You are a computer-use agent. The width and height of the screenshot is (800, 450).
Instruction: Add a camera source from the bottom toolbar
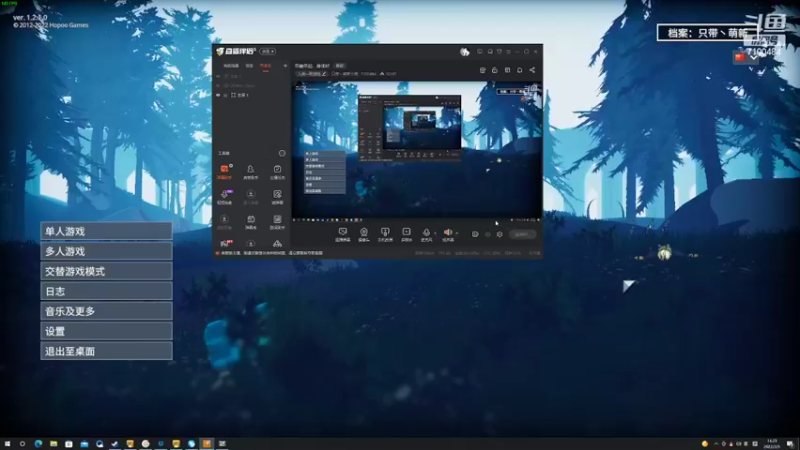(x=364, y=234)
